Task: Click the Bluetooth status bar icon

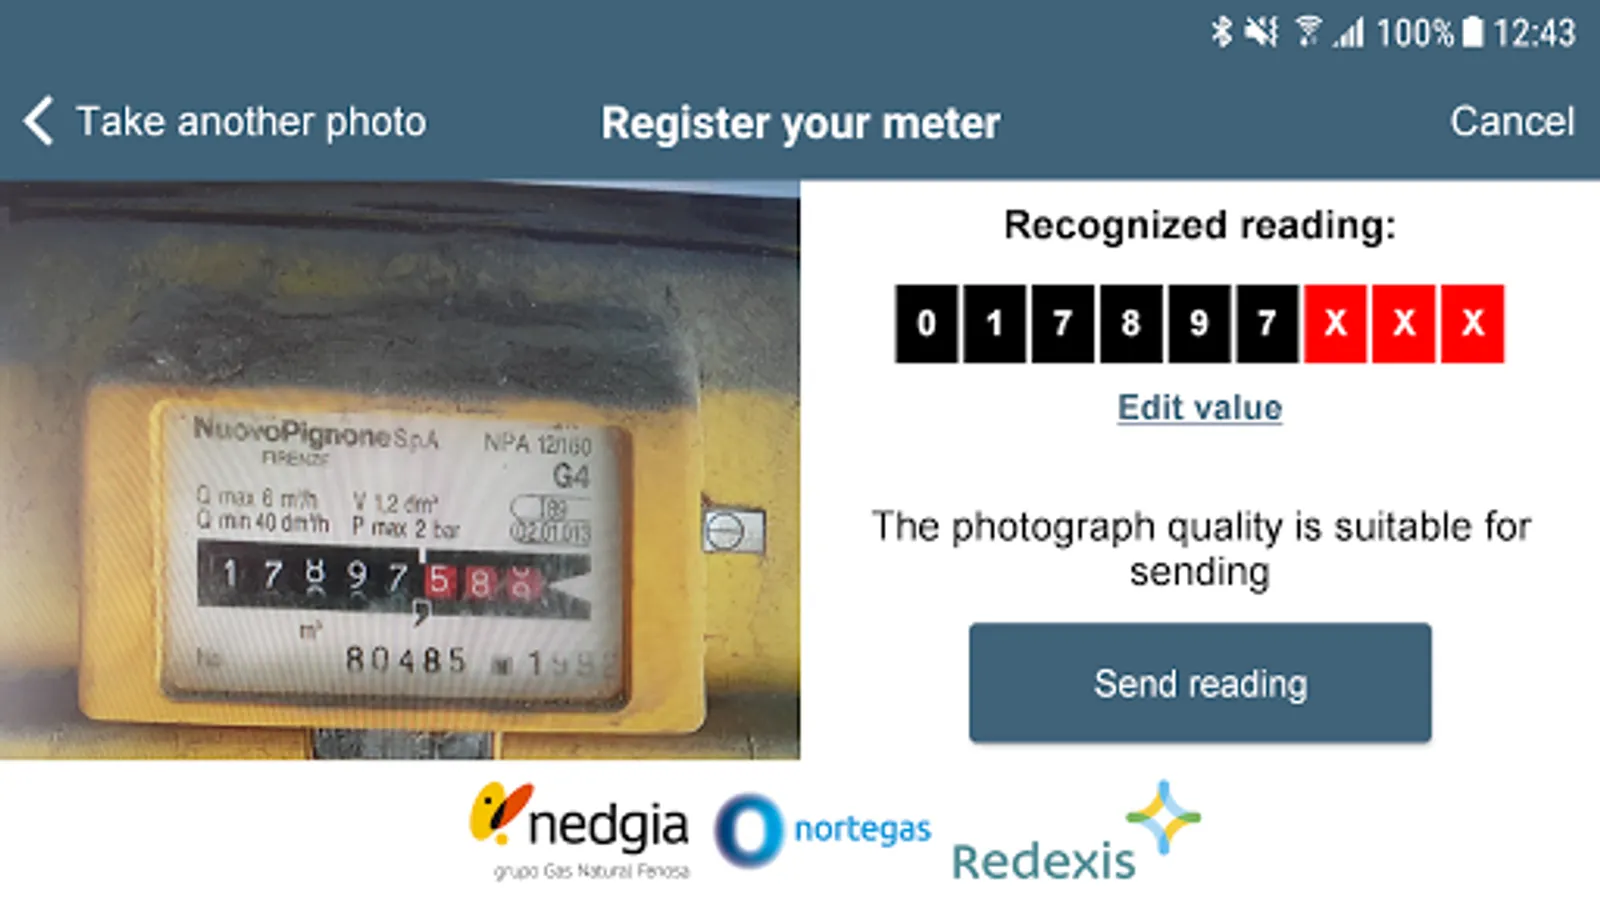Action: (x=1221, y=32)
